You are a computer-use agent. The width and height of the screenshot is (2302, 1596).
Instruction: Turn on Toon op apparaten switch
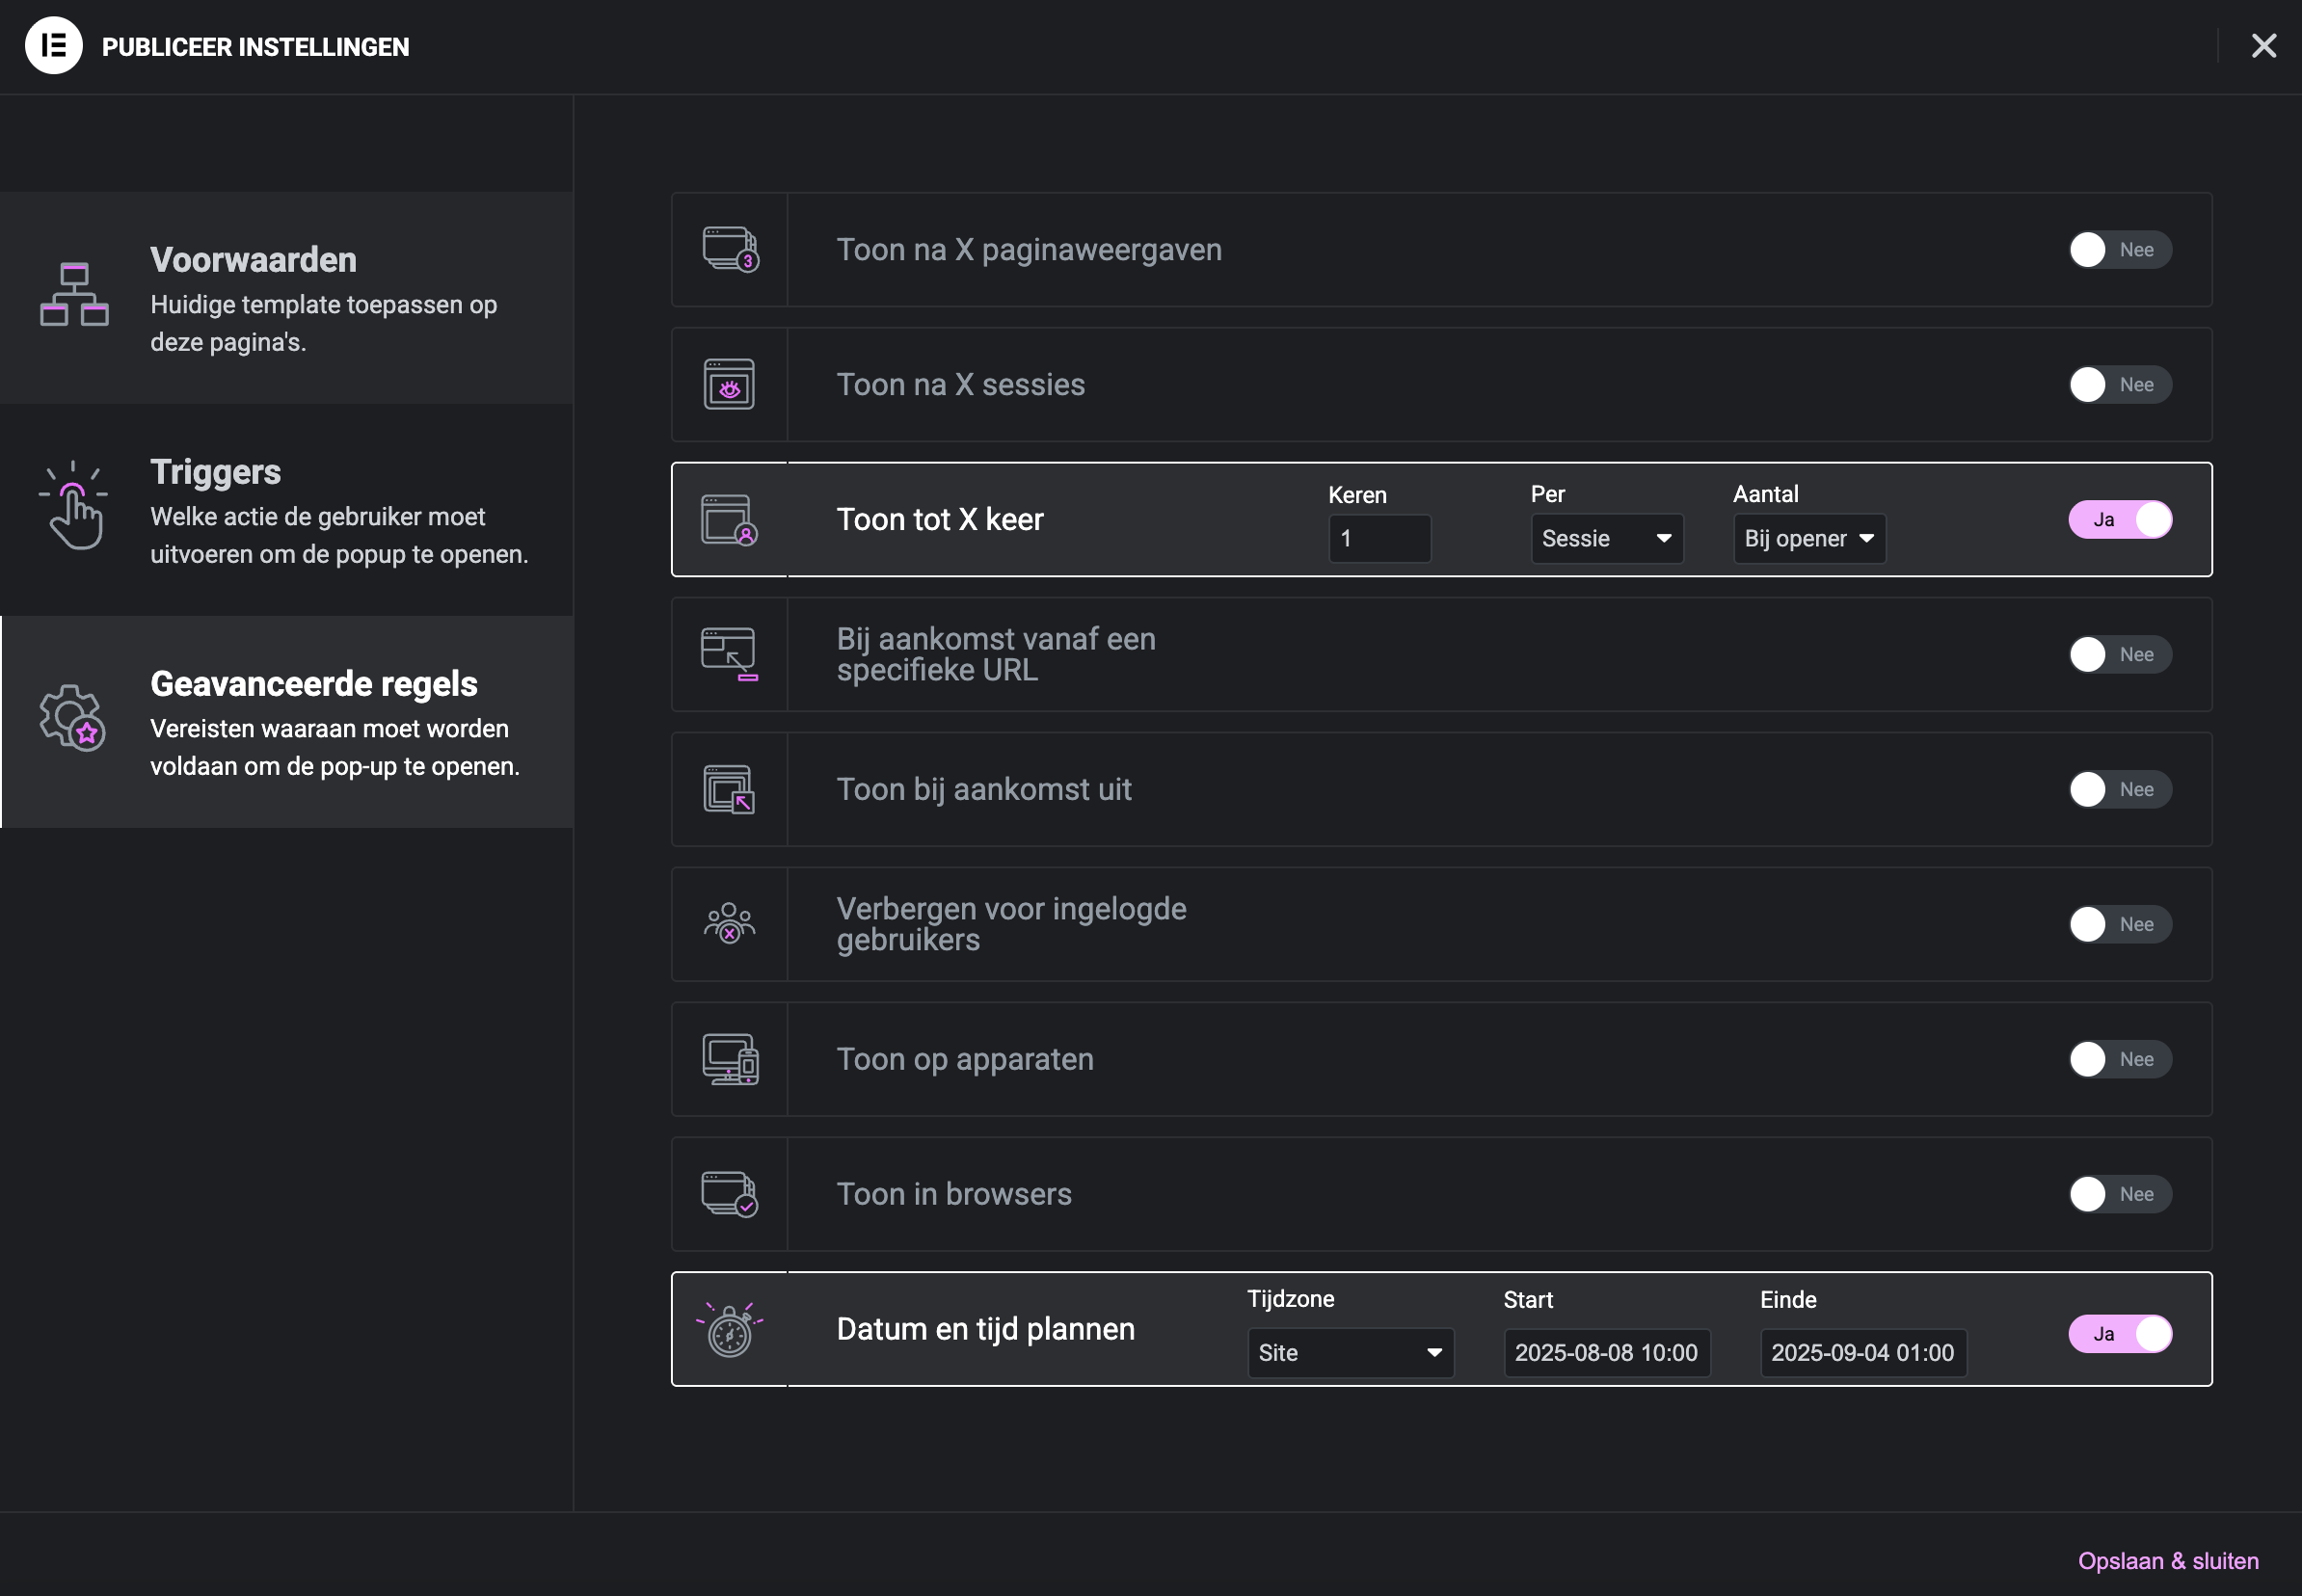(2119, 1059)
